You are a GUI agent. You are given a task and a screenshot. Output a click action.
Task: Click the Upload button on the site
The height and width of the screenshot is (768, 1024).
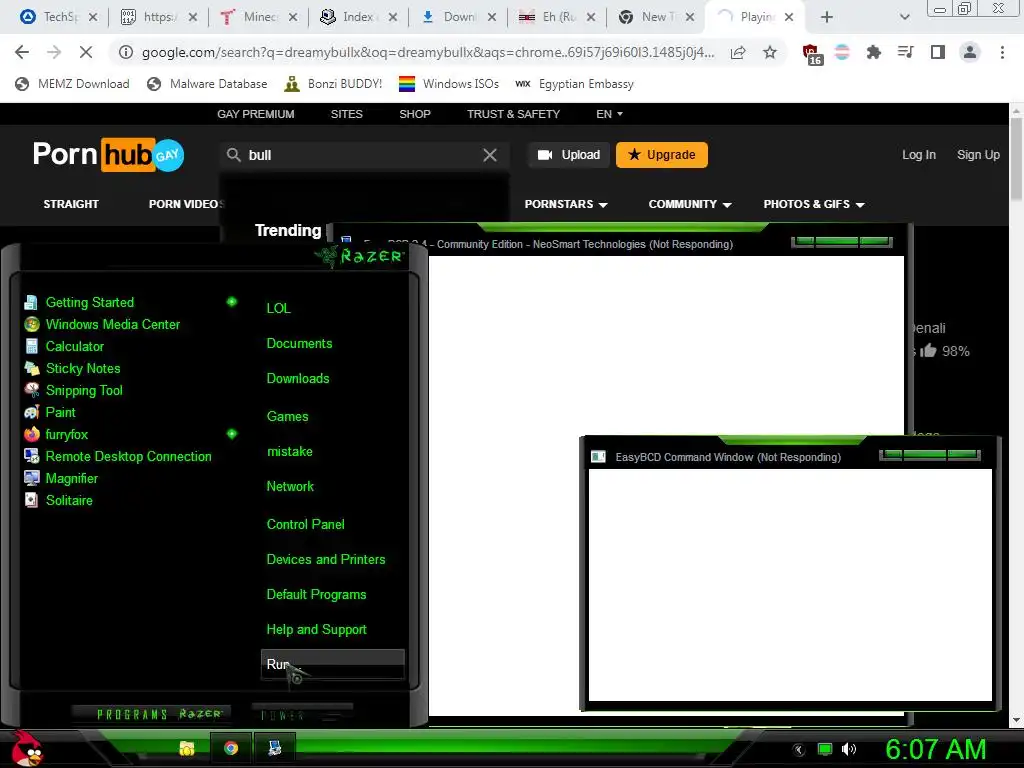(569, 155)
